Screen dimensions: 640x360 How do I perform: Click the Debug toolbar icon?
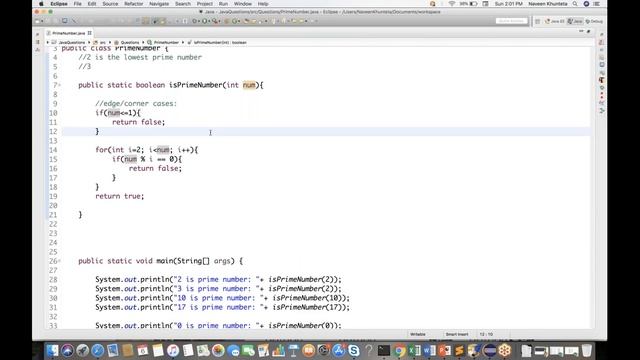pyautogui.click(x=194, y=21)
